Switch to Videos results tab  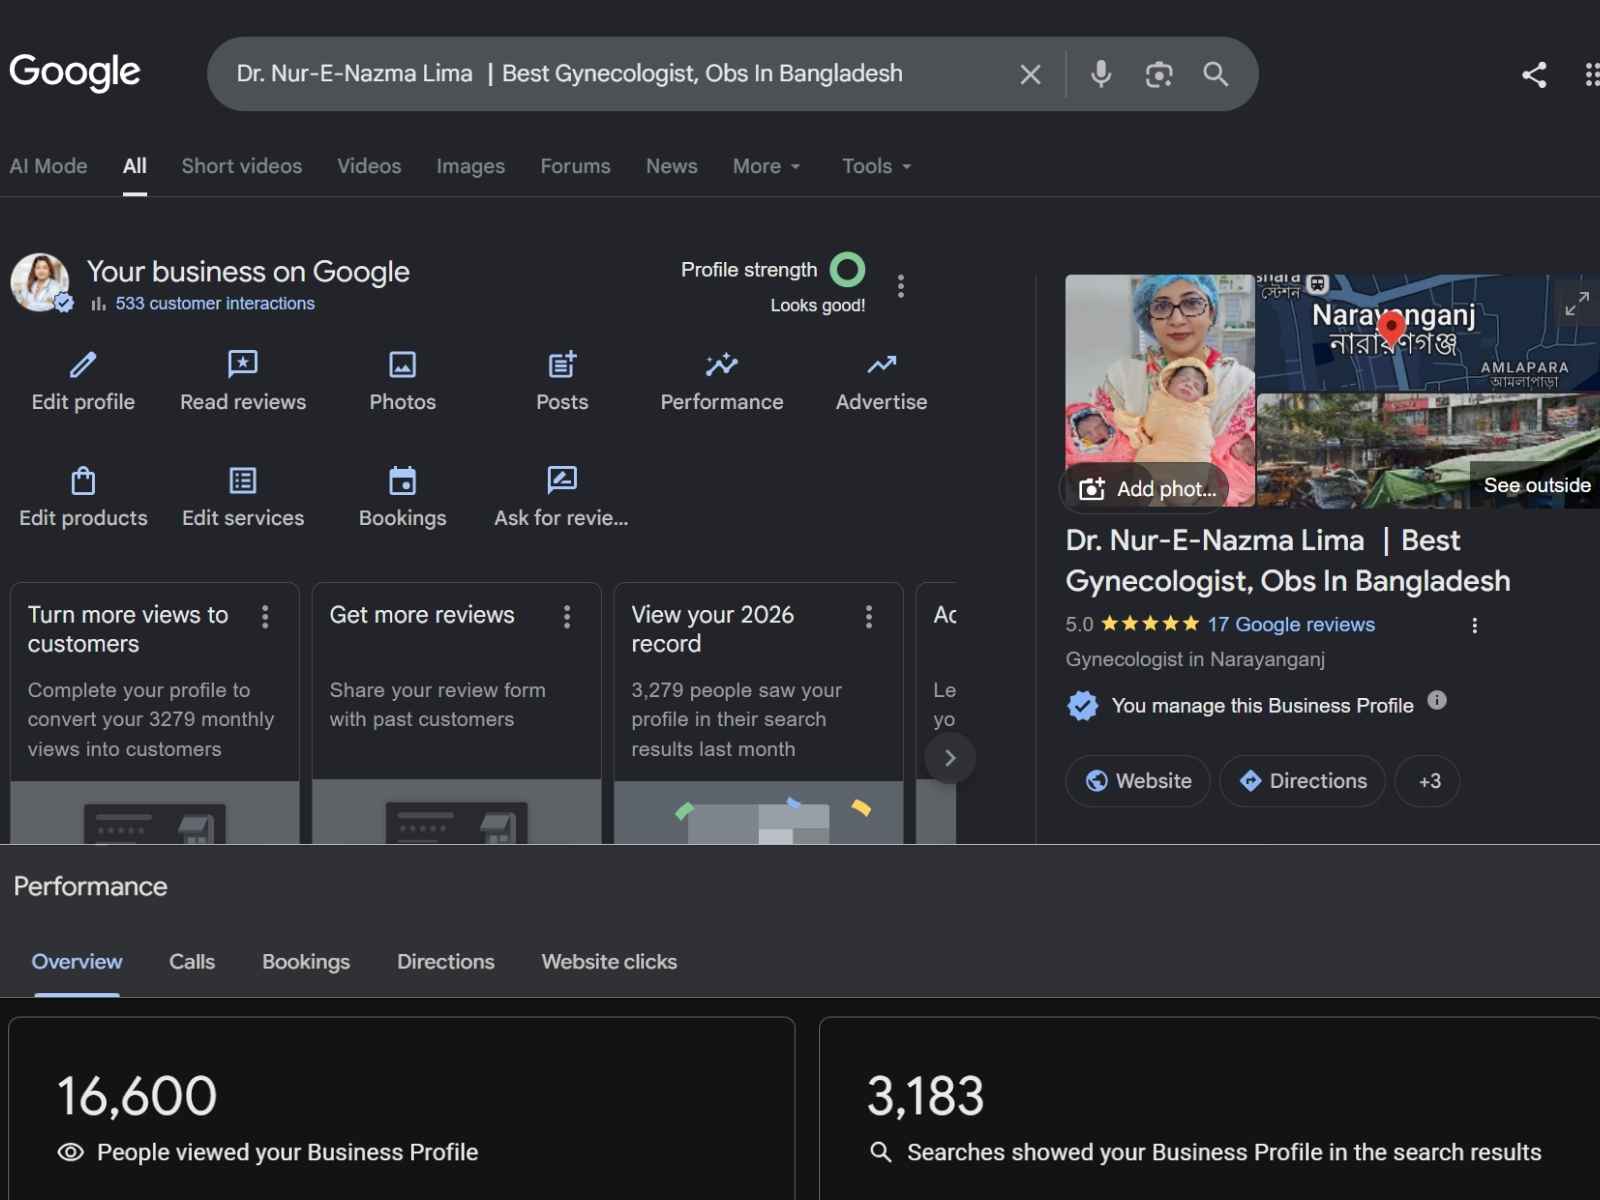click(x=369, y=166)
